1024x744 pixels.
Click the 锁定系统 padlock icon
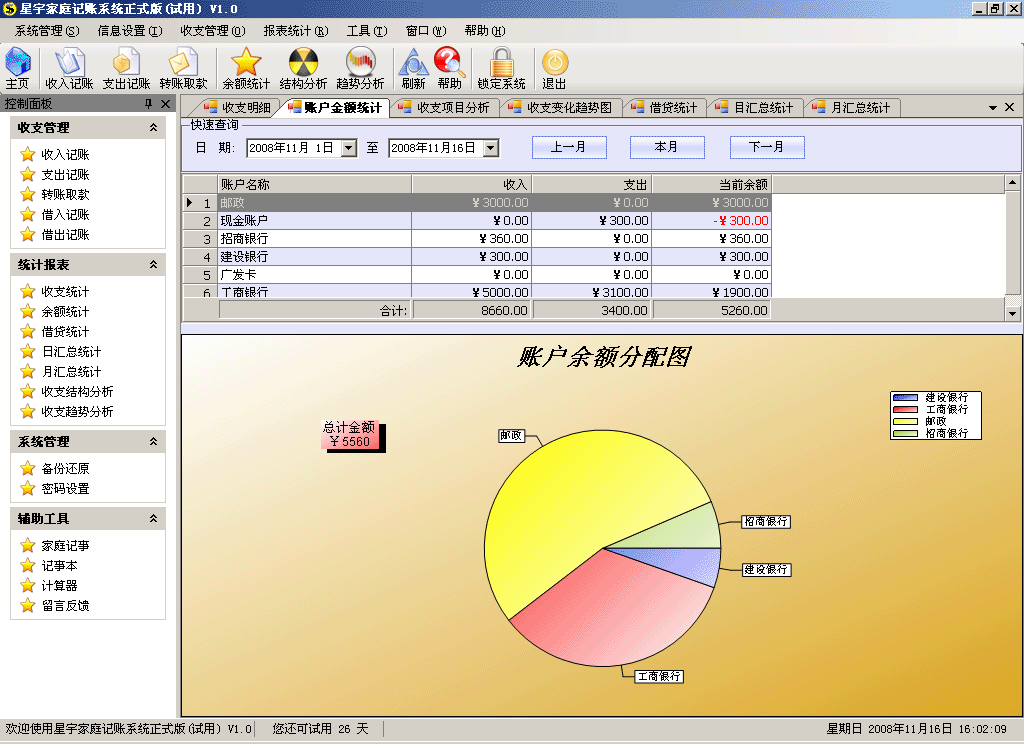click(x=501, y=68)
